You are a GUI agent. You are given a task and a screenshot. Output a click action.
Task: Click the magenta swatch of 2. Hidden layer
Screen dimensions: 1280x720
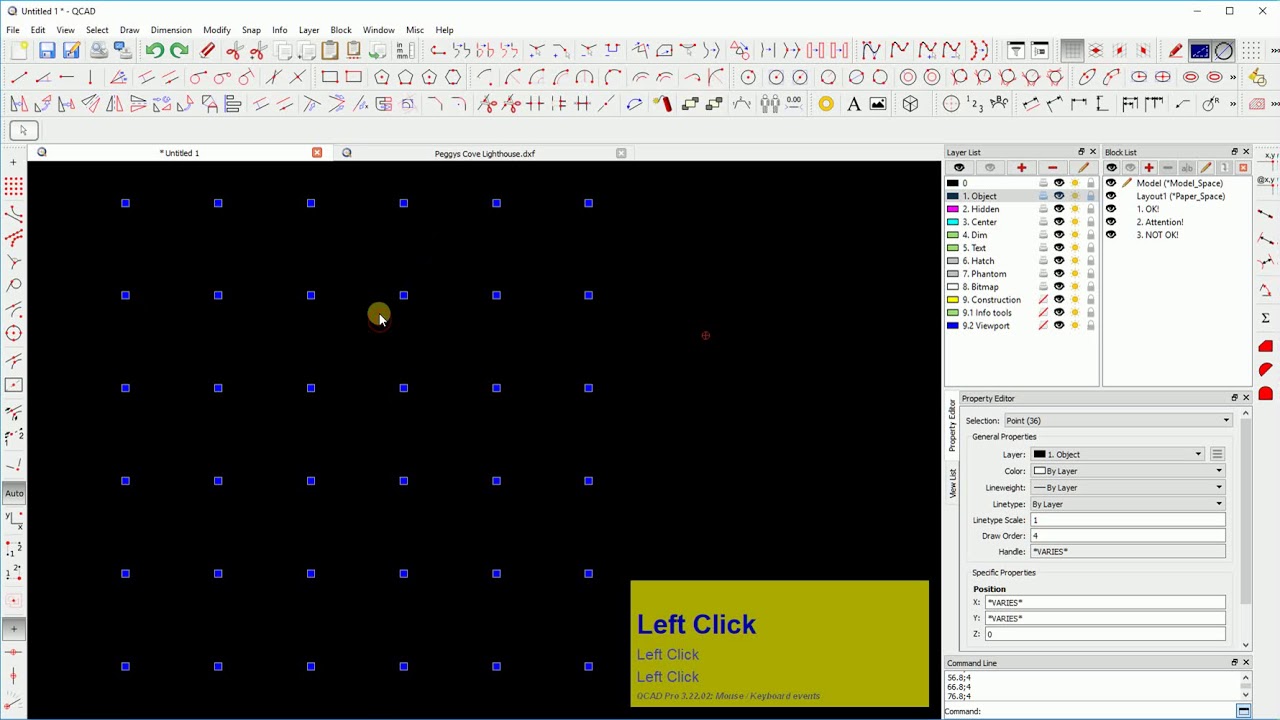click(x=953, y=209)
